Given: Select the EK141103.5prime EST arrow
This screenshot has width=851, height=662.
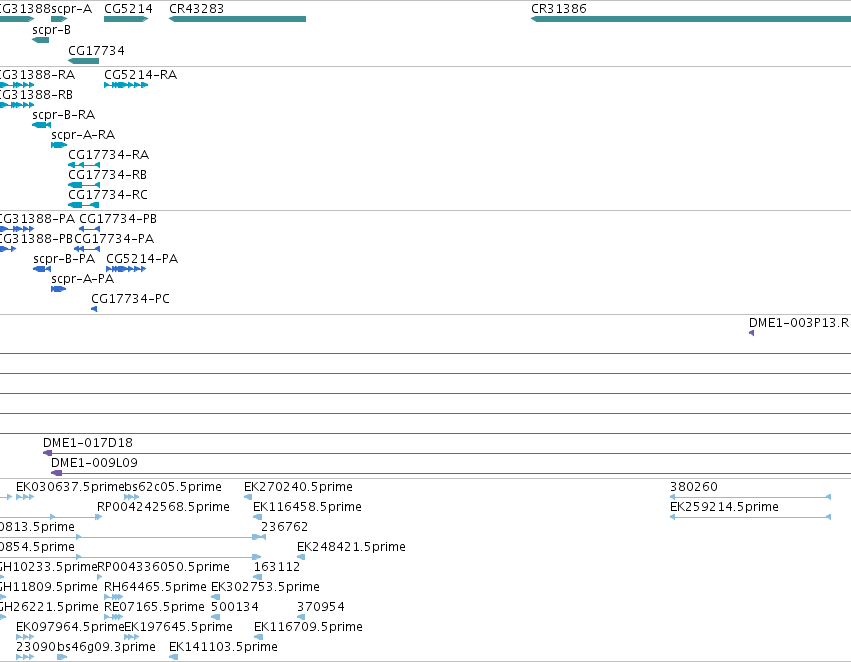Looking at the screenshot, I should [x=173, y=657].
